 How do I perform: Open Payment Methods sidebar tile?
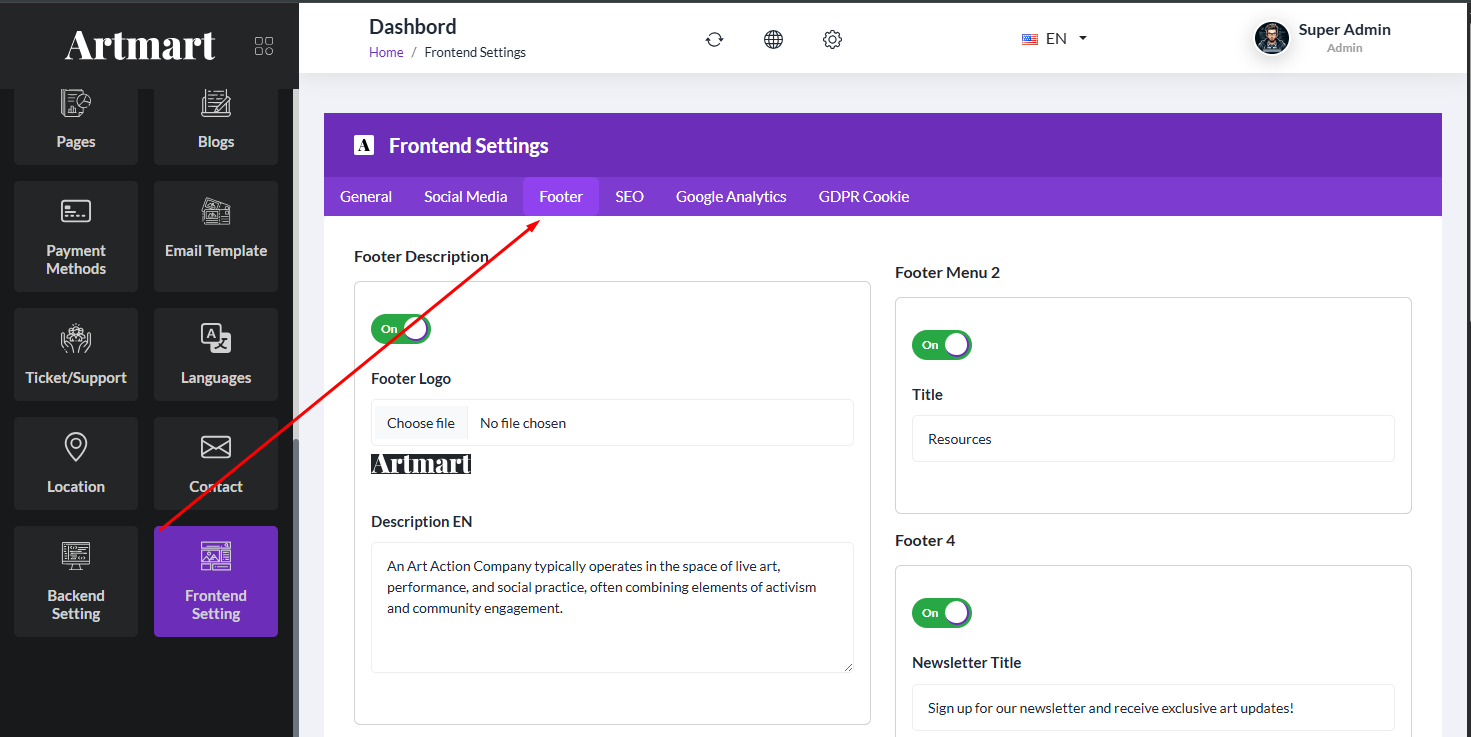tap(76, 236)
